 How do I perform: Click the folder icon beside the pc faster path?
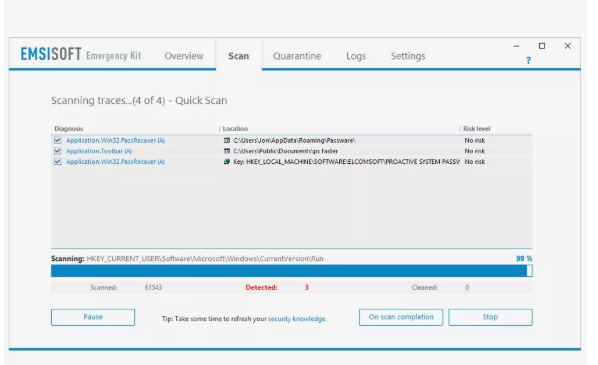pos(227,151)
